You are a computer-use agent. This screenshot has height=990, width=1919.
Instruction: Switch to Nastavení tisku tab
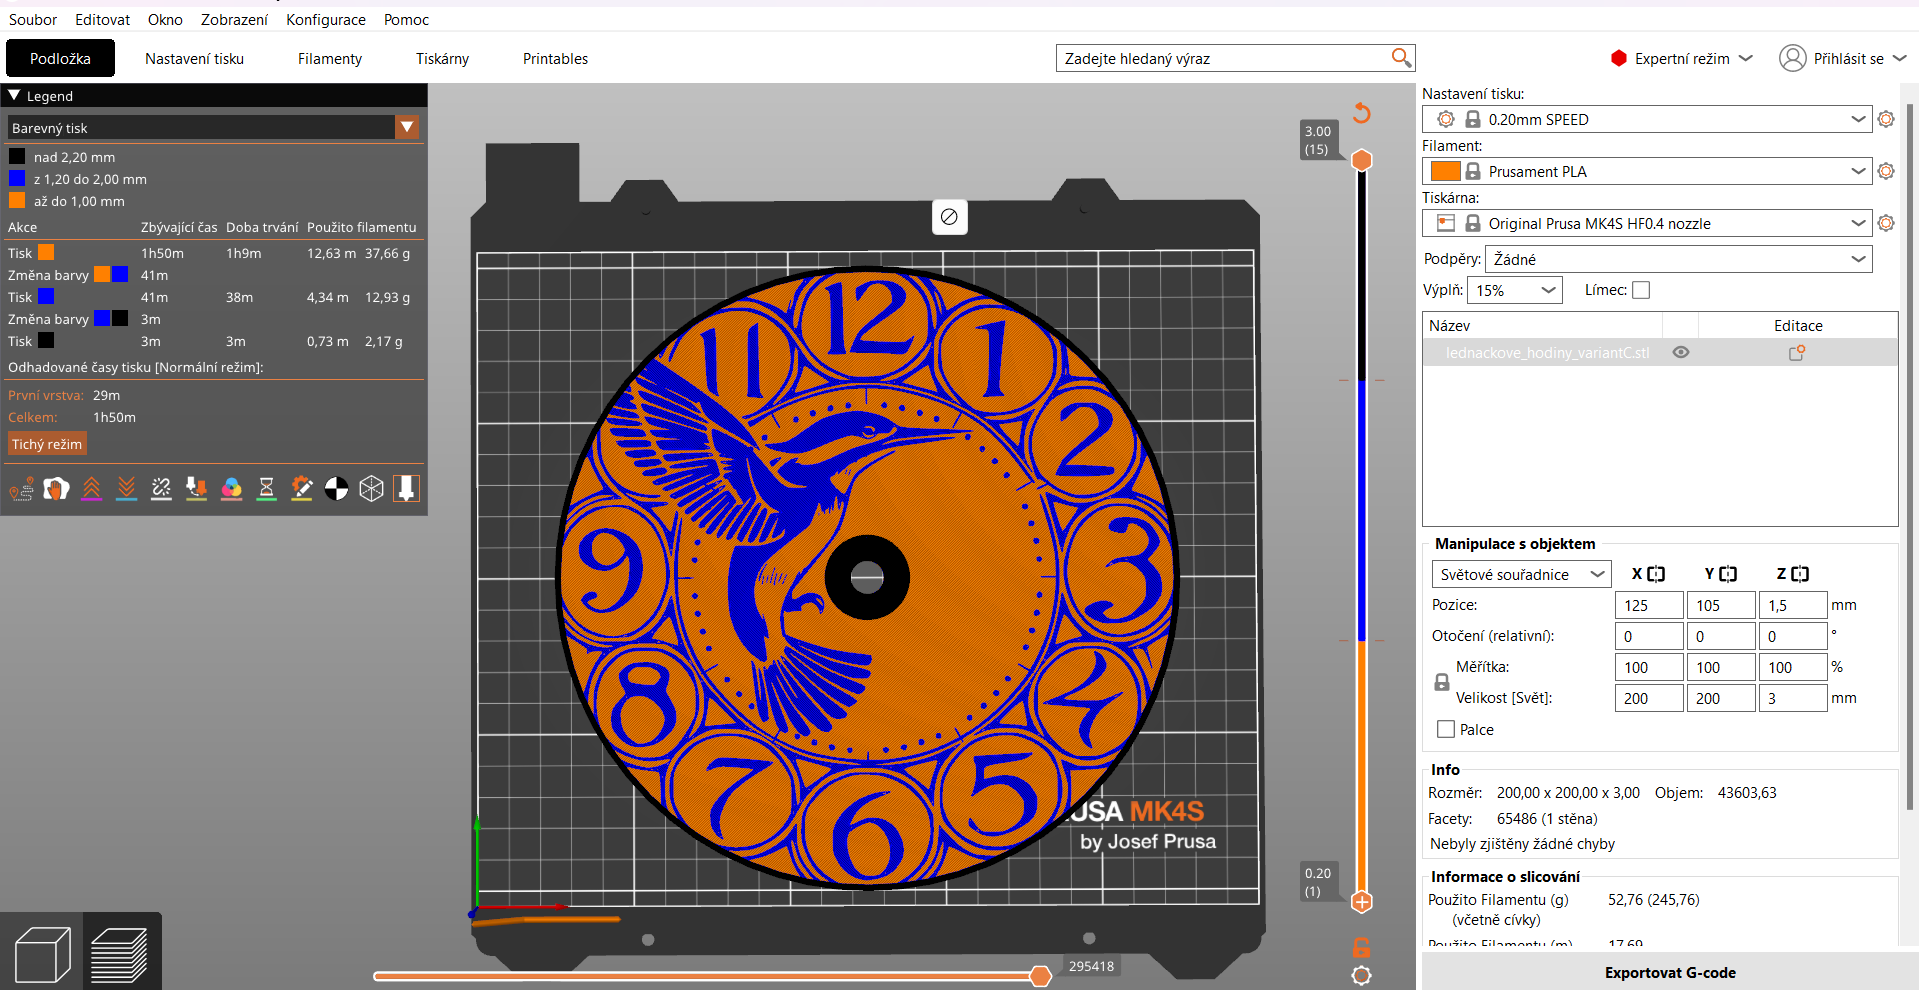pyautogui.click(x=194, y=58)
